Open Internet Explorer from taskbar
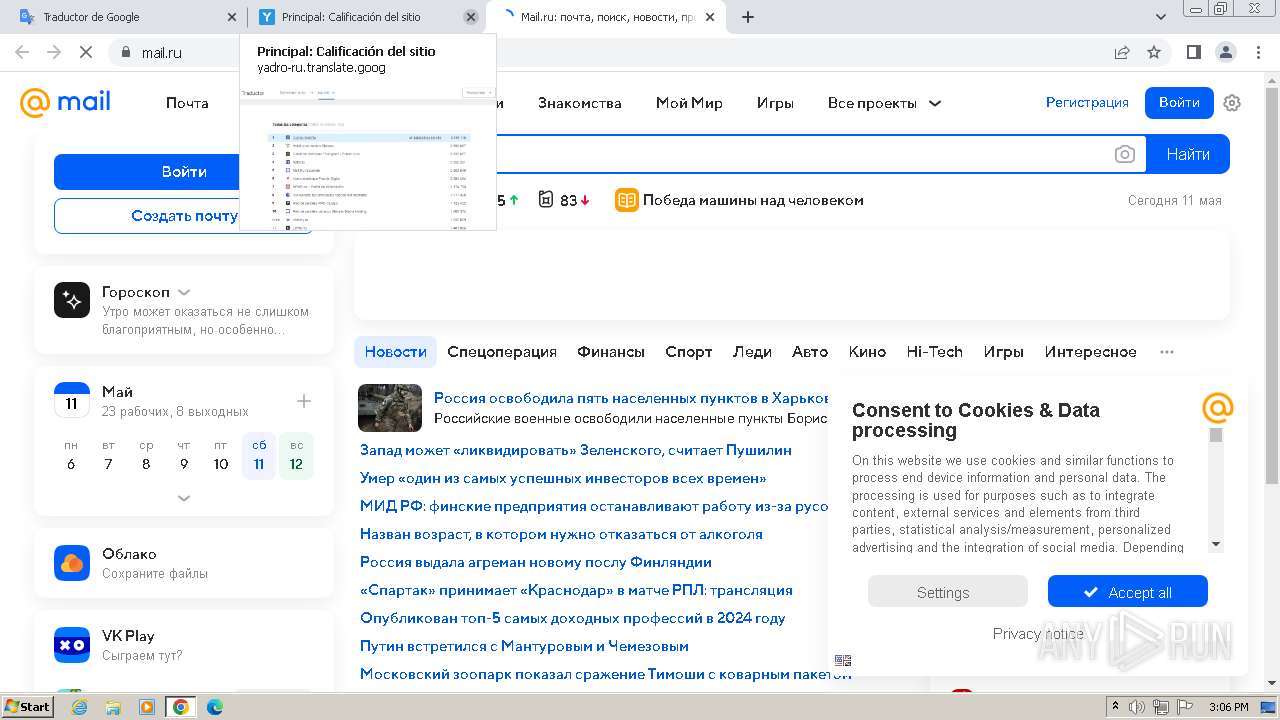 click(80, 707)
